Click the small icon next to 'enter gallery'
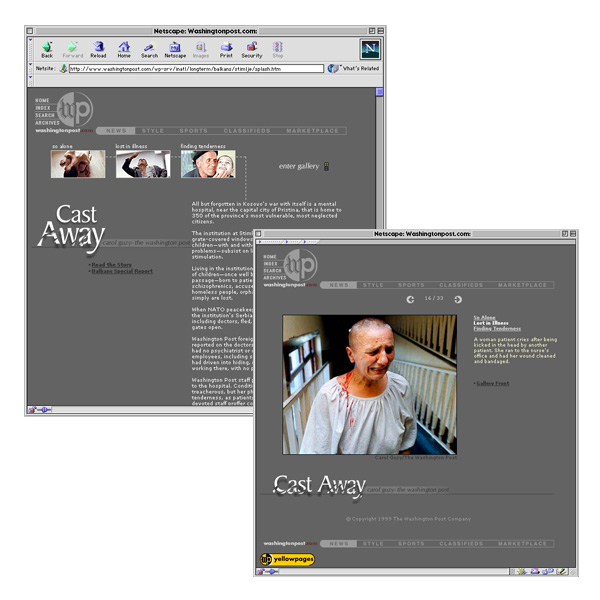This screenshot has height=600, width=600. click(326, 166)
